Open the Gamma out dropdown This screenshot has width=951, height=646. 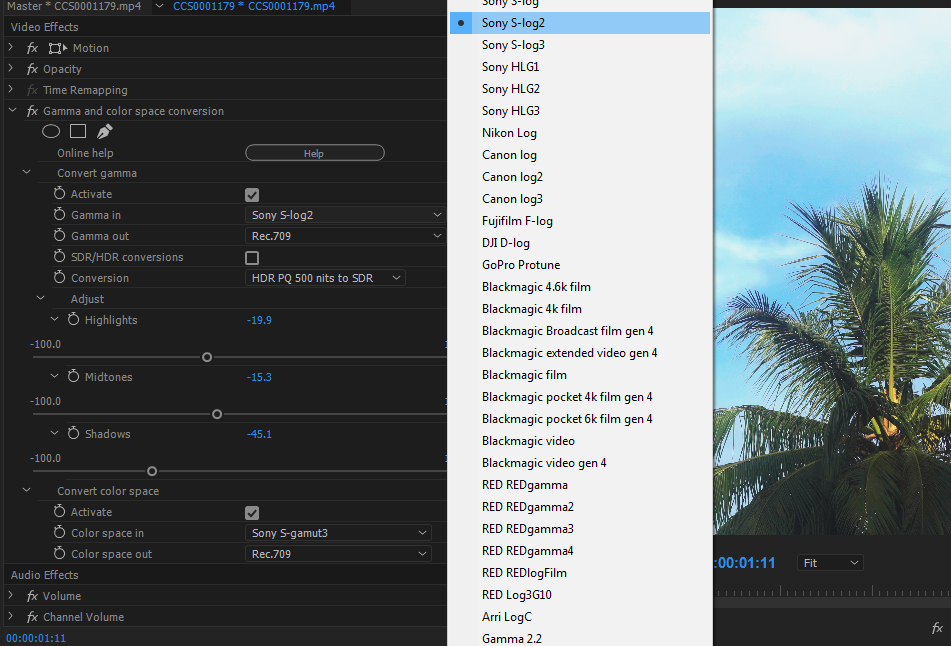click(x=344, y=236)
